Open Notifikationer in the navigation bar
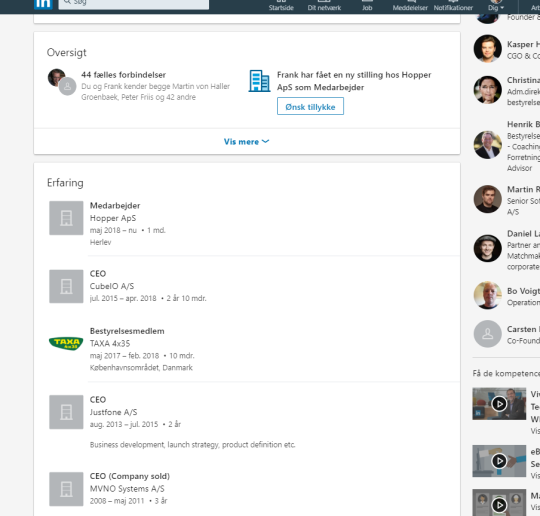The image size is (540, 516). coord(453,6)
